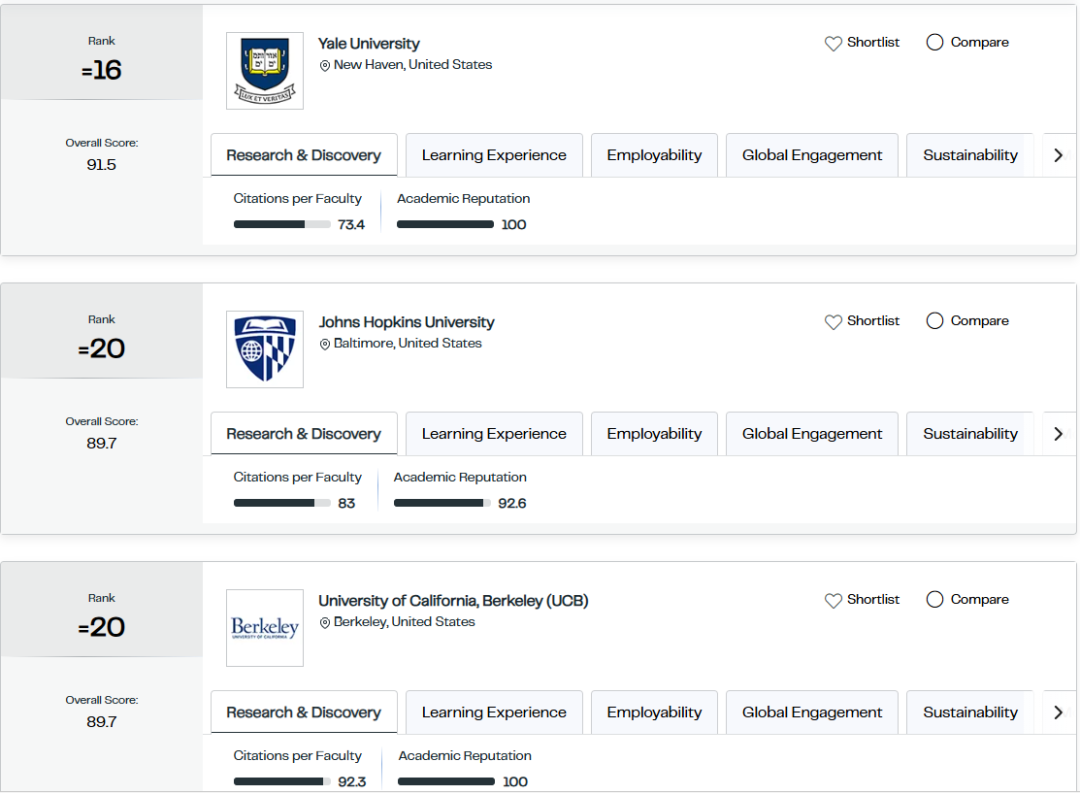Click Berkeley's Academic Reputation 100 bar
1080x795 pixels.
click(x=446, y=781)
